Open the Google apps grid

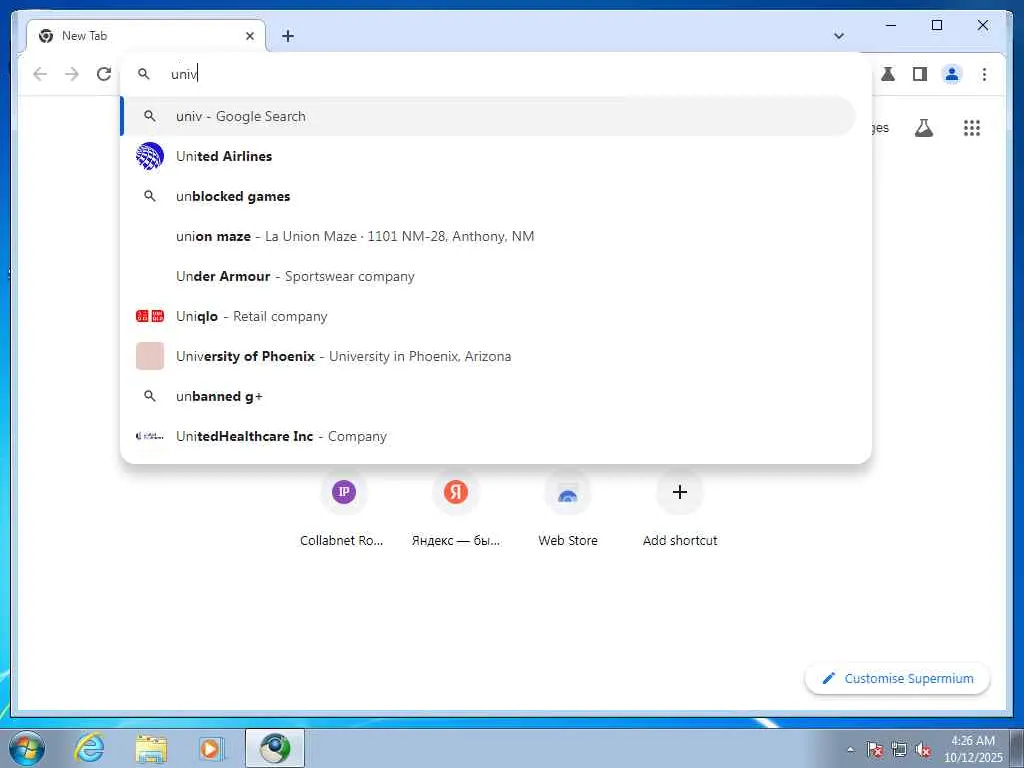point(972,128)
